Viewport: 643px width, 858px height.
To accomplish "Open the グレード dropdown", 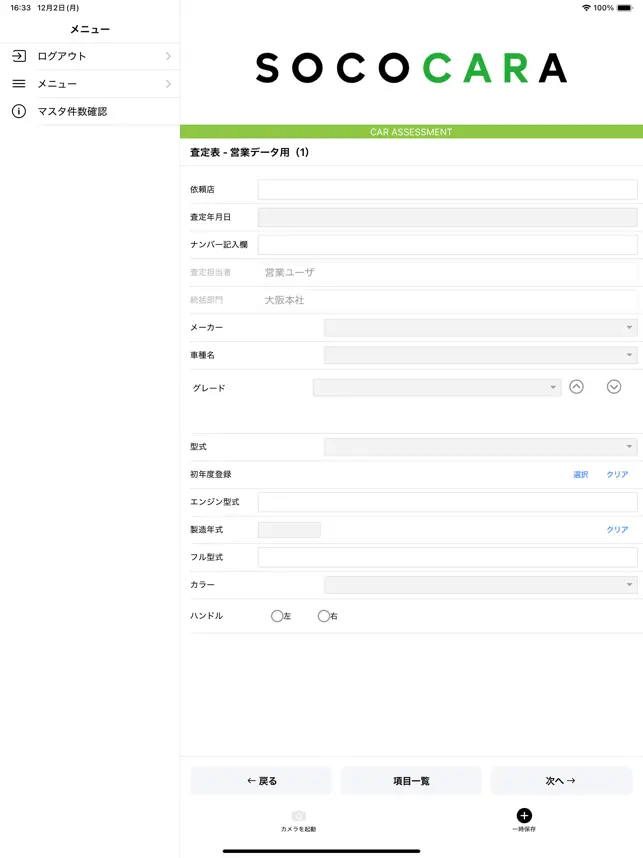I will [437, 387].
